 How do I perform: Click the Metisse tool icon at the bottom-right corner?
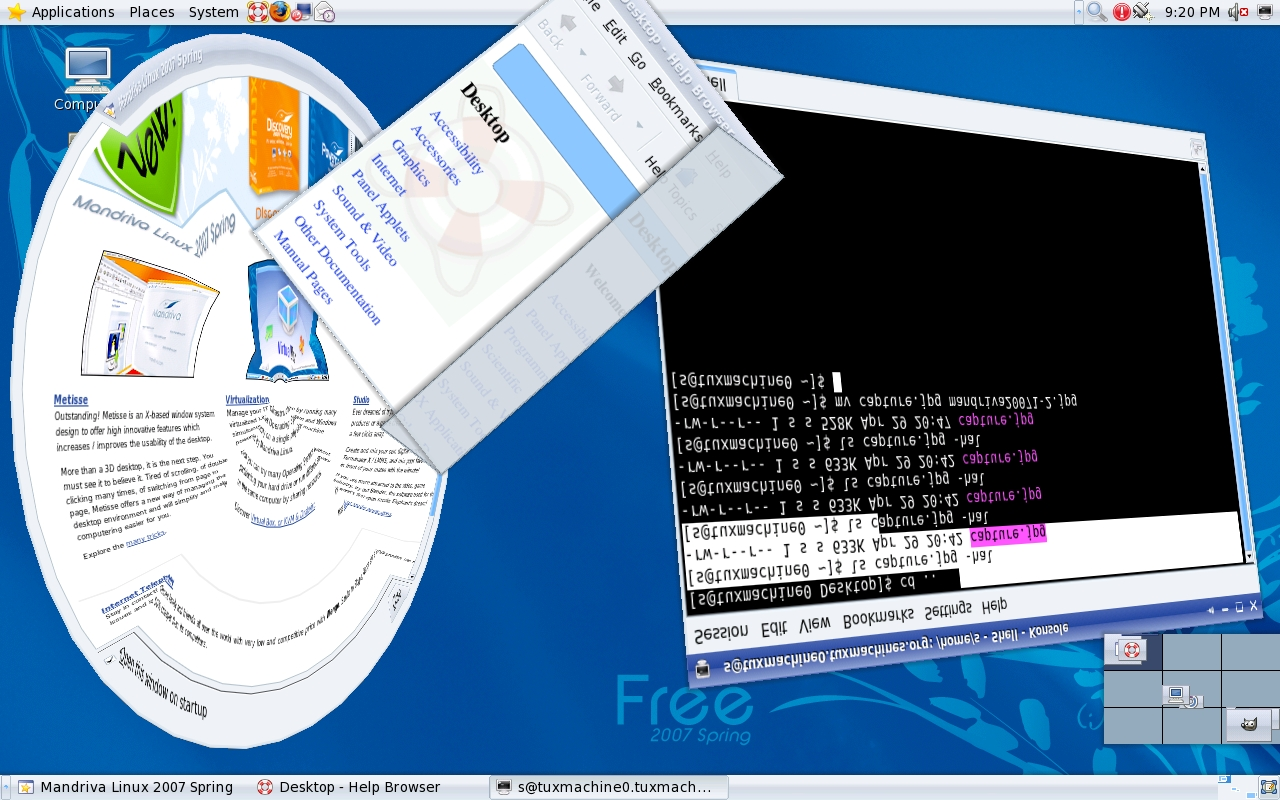(1269, 787)
